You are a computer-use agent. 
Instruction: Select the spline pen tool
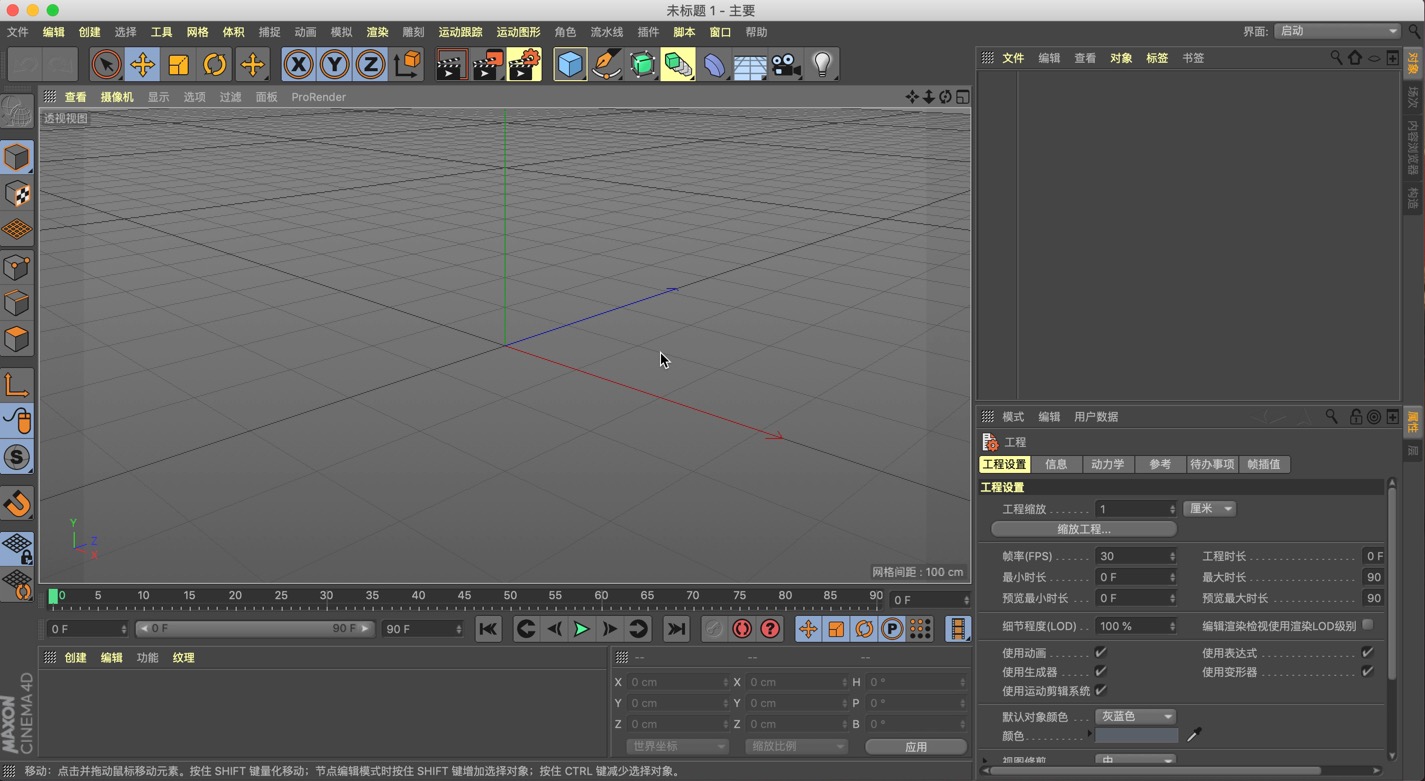pos(606,65)
